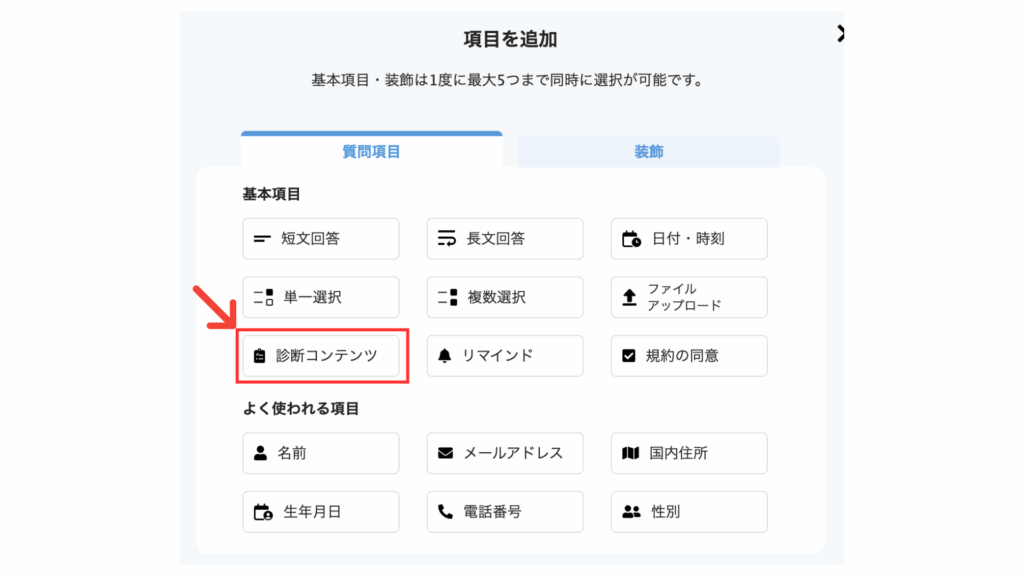Choose the 生年月日 item button
Viewport: 1024px width, 576px height.
[321, 512]
